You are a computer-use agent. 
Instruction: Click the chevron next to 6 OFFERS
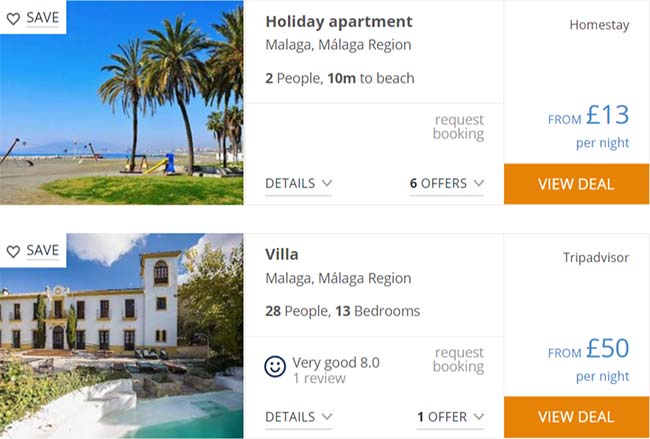tap(479, 183)
